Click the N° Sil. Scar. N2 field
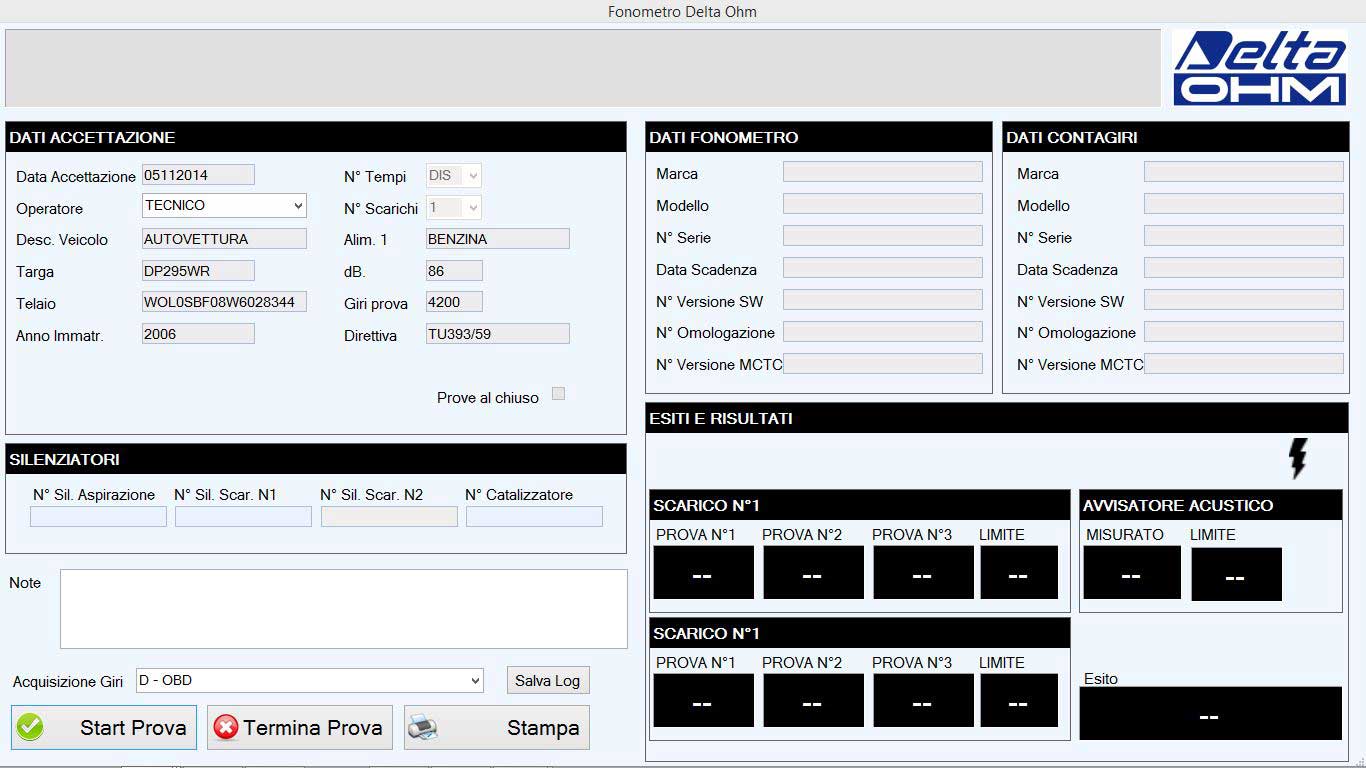The height and width of the screenshot is (768, 1366). click(x=389, y=517)
